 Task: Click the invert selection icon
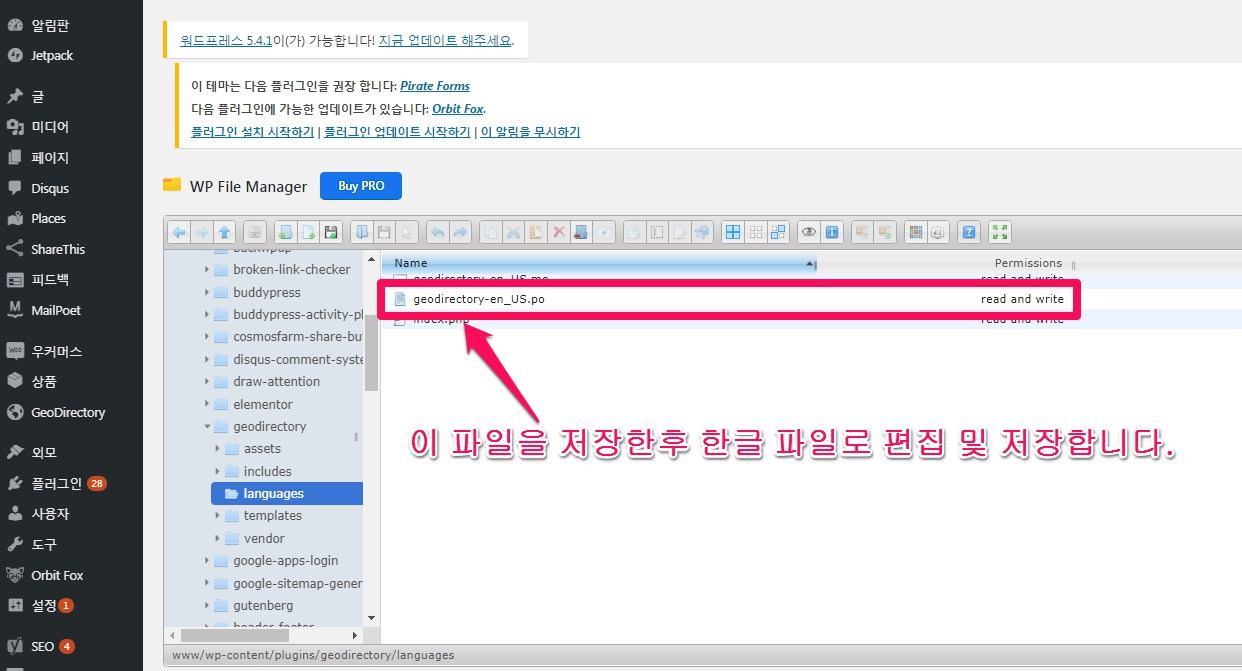778,232
